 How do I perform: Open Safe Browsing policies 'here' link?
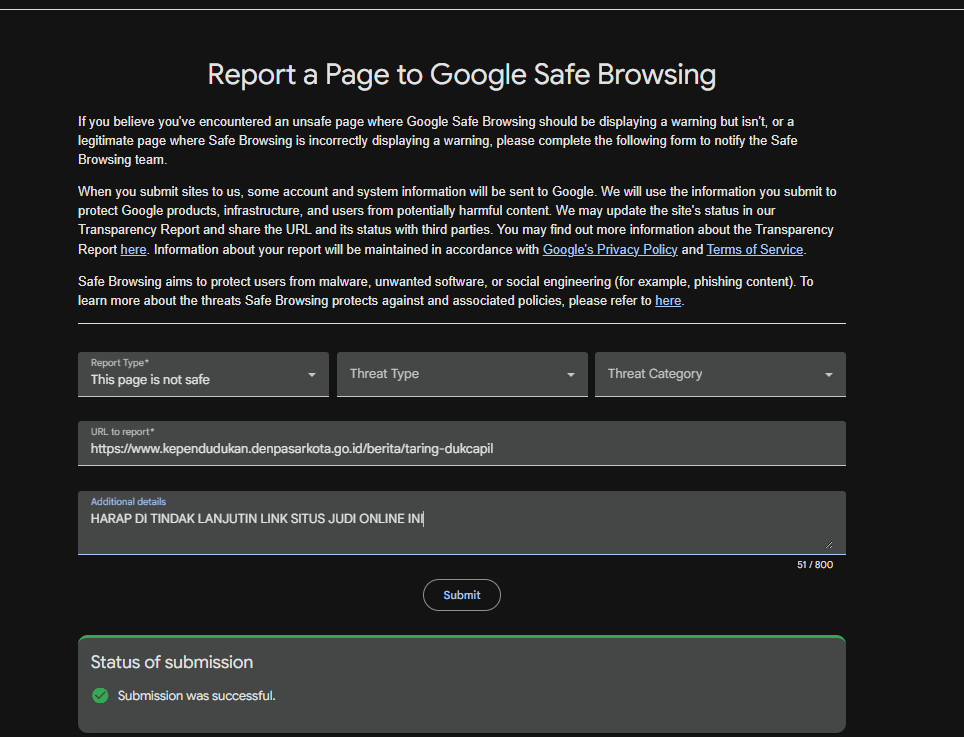668,301
